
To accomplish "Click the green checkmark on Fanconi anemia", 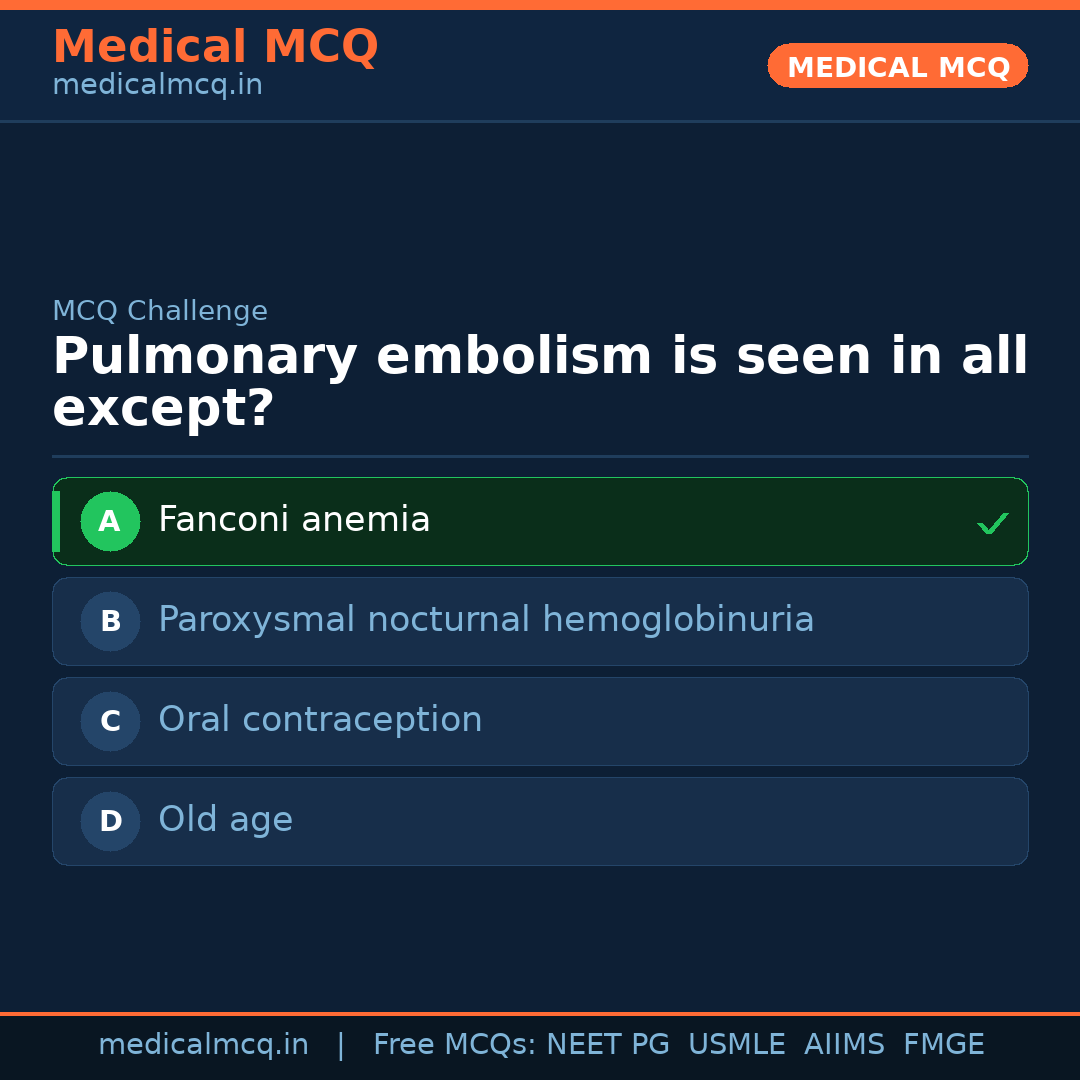I will (x=992, y=523).
